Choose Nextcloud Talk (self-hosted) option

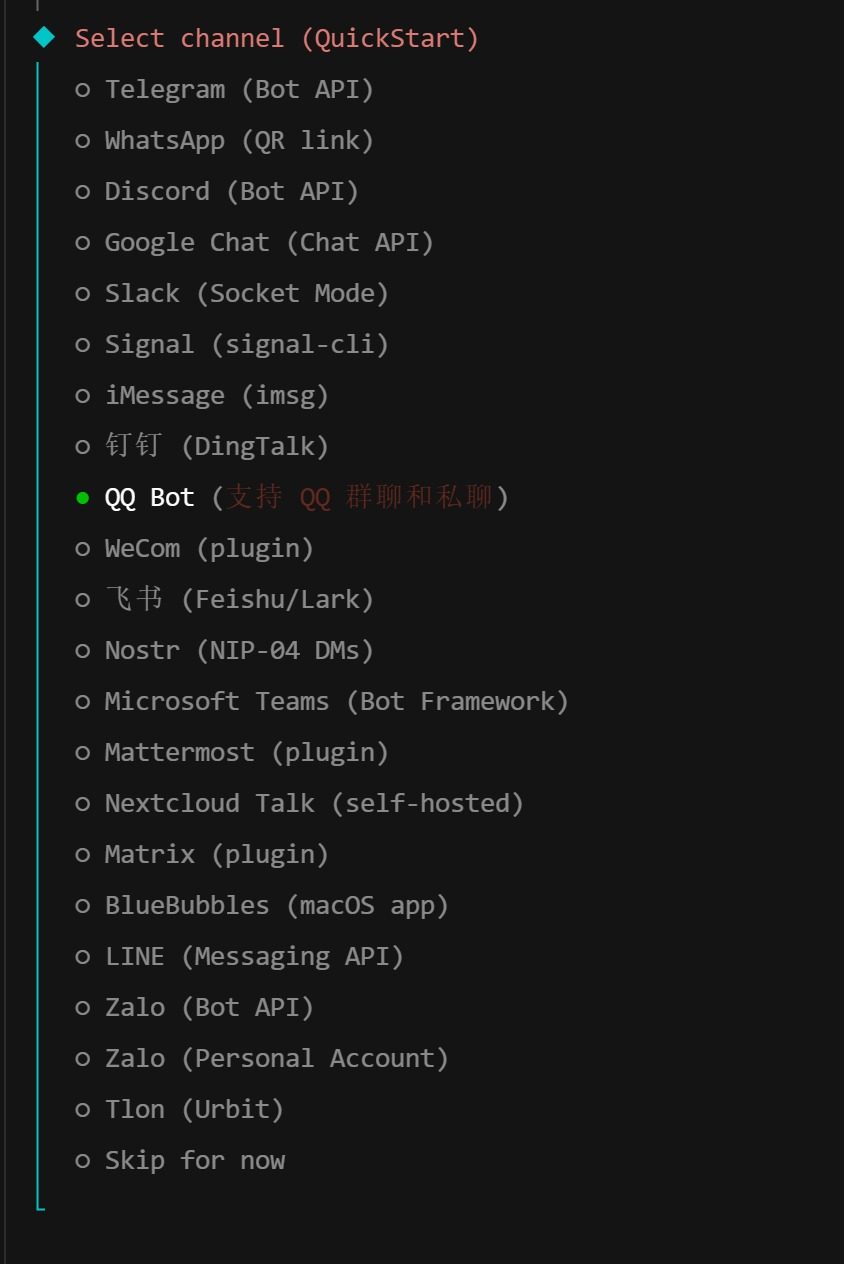313,804
